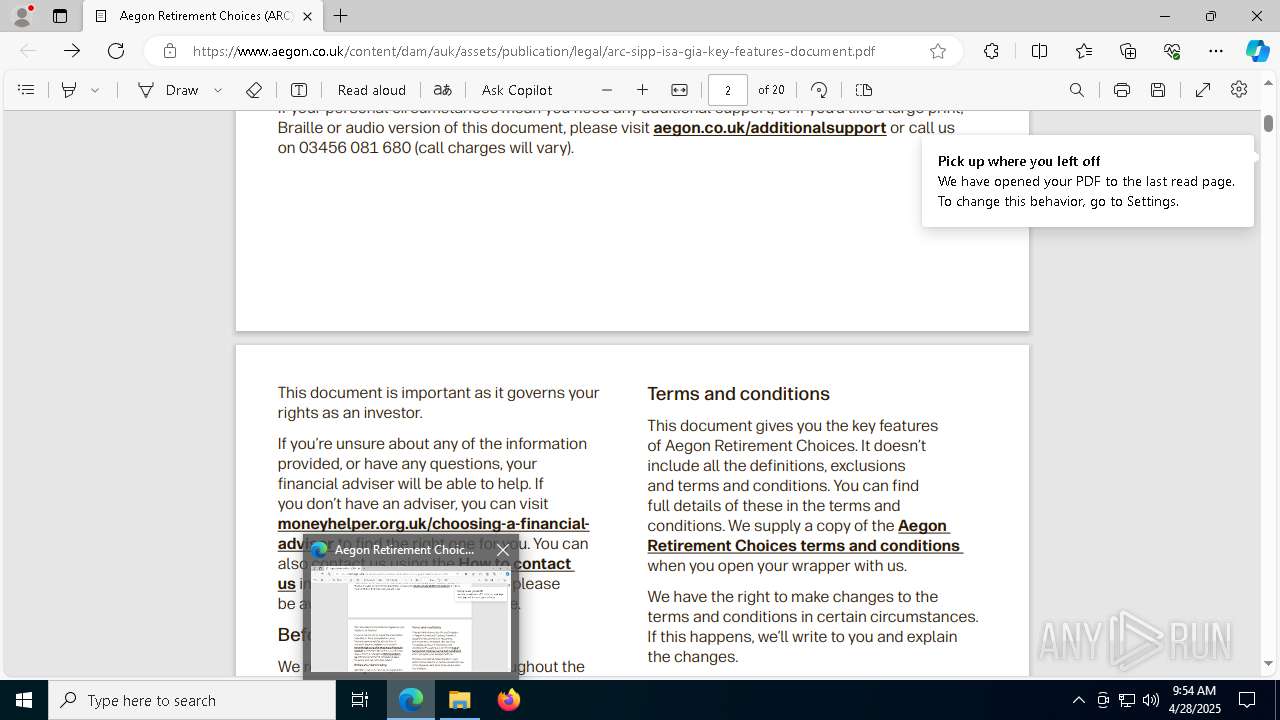Open Browser essentials heart icon
The width and height of the screenshot is (1280, 720).
1172,51
